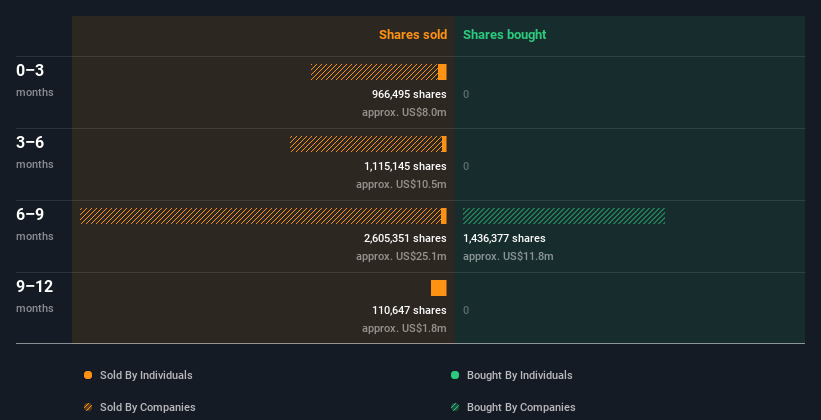Click the 0–3 months hatched sold bar
The image size is (821, 420).
coord(374,72)
